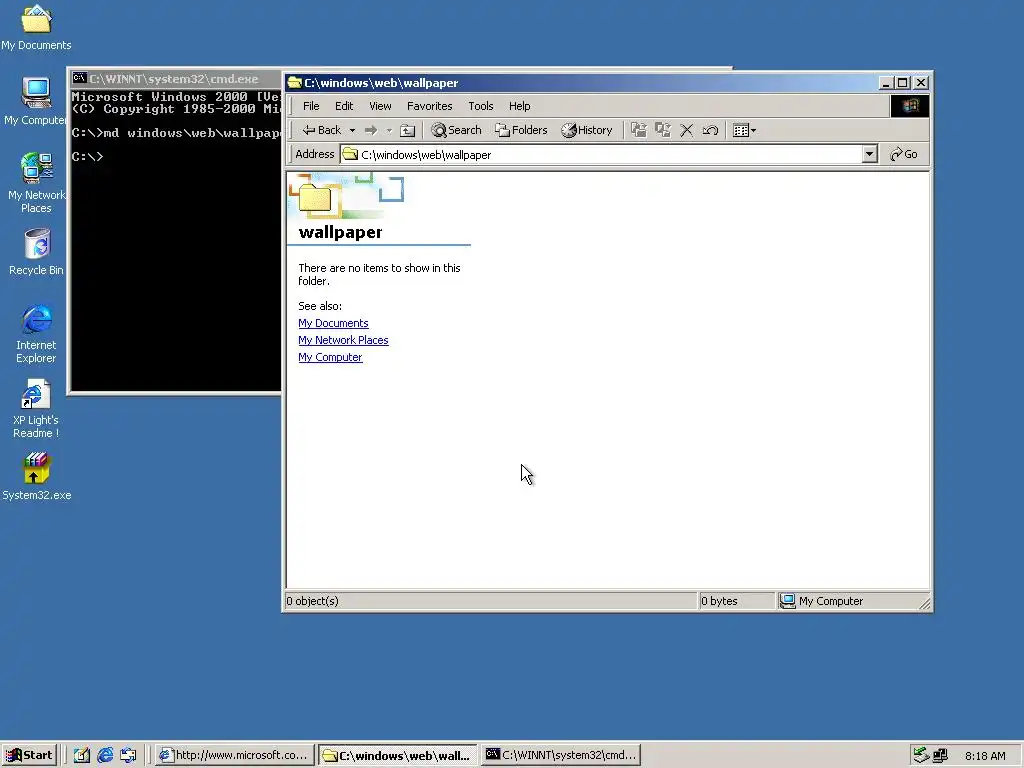Click the wallpaper folder taskbar button
This screenshot has width=1024, height=768.
coord(398,756)
